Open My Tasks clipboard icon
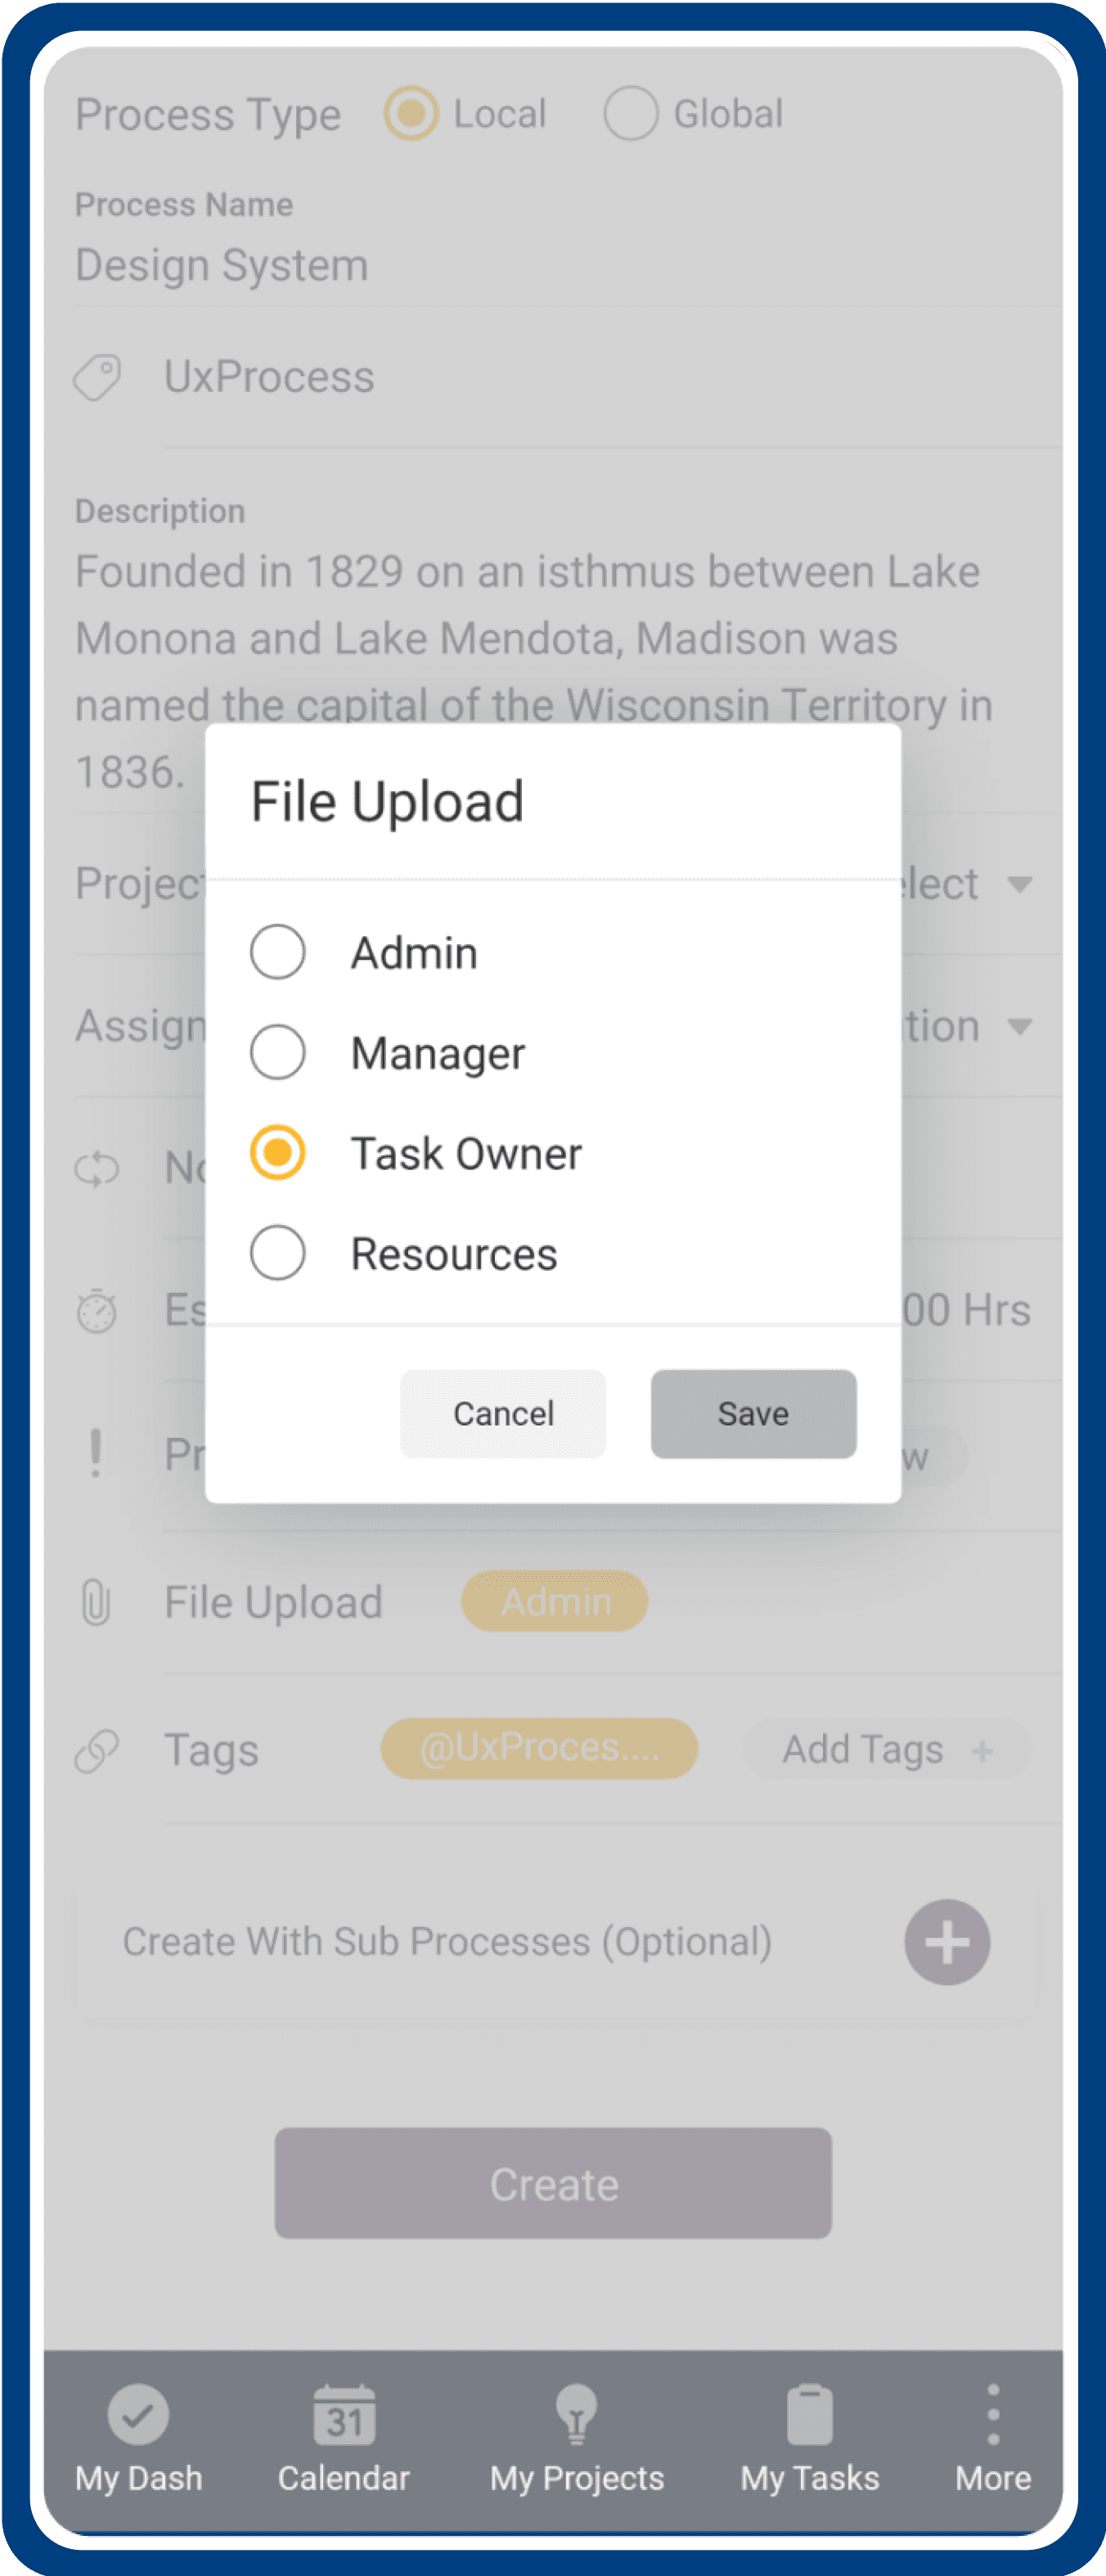 [809, 2415]
